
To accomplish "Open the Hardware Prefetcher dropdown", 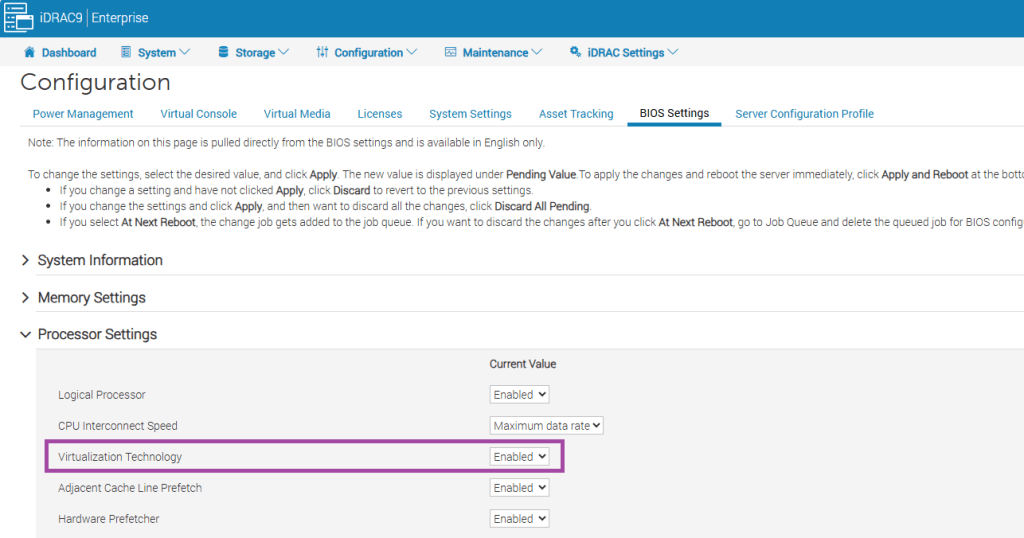I will pos(519,519).
